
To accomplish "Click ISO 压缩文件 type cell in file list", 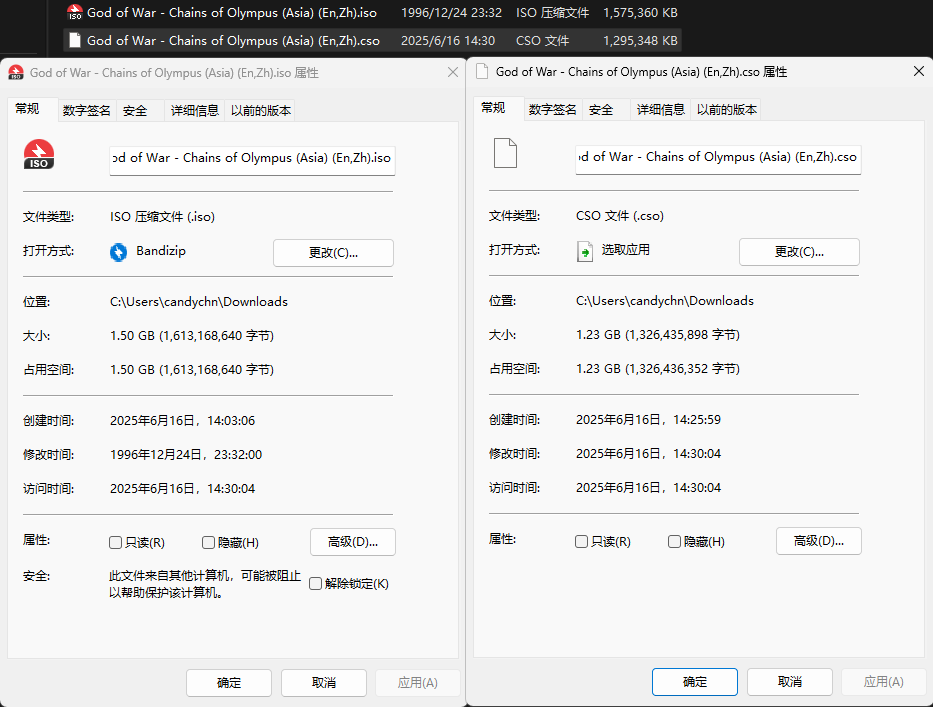I will coord(552,12).
